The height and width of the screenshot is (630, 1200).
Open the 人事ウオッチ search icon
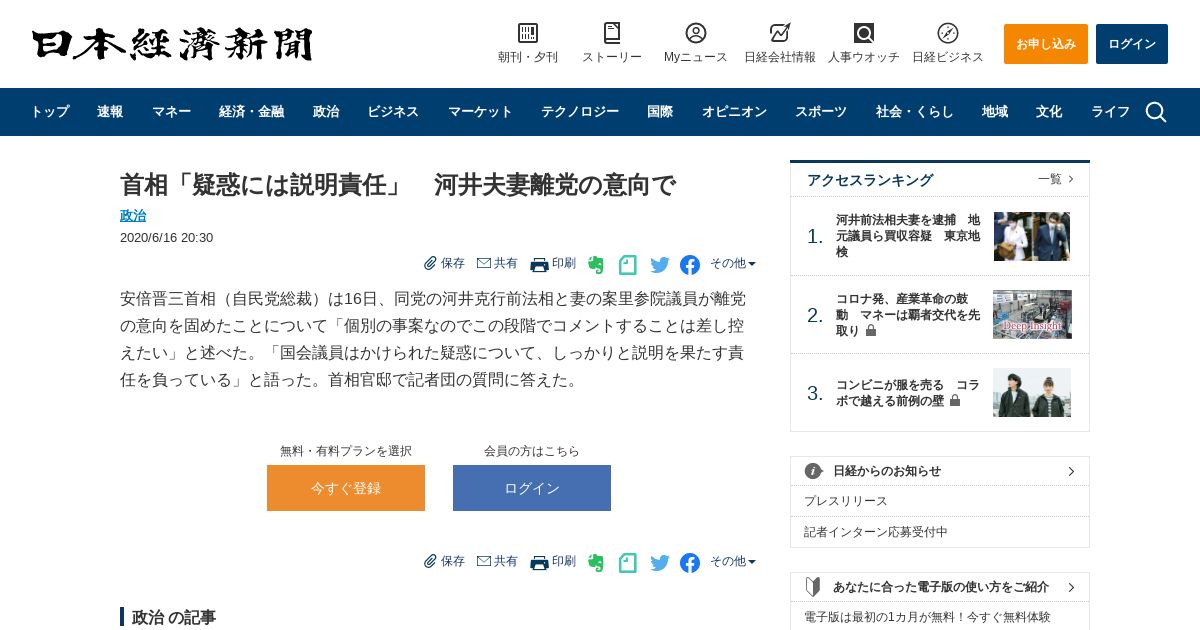pyautogui.click(x=864, y=33)
